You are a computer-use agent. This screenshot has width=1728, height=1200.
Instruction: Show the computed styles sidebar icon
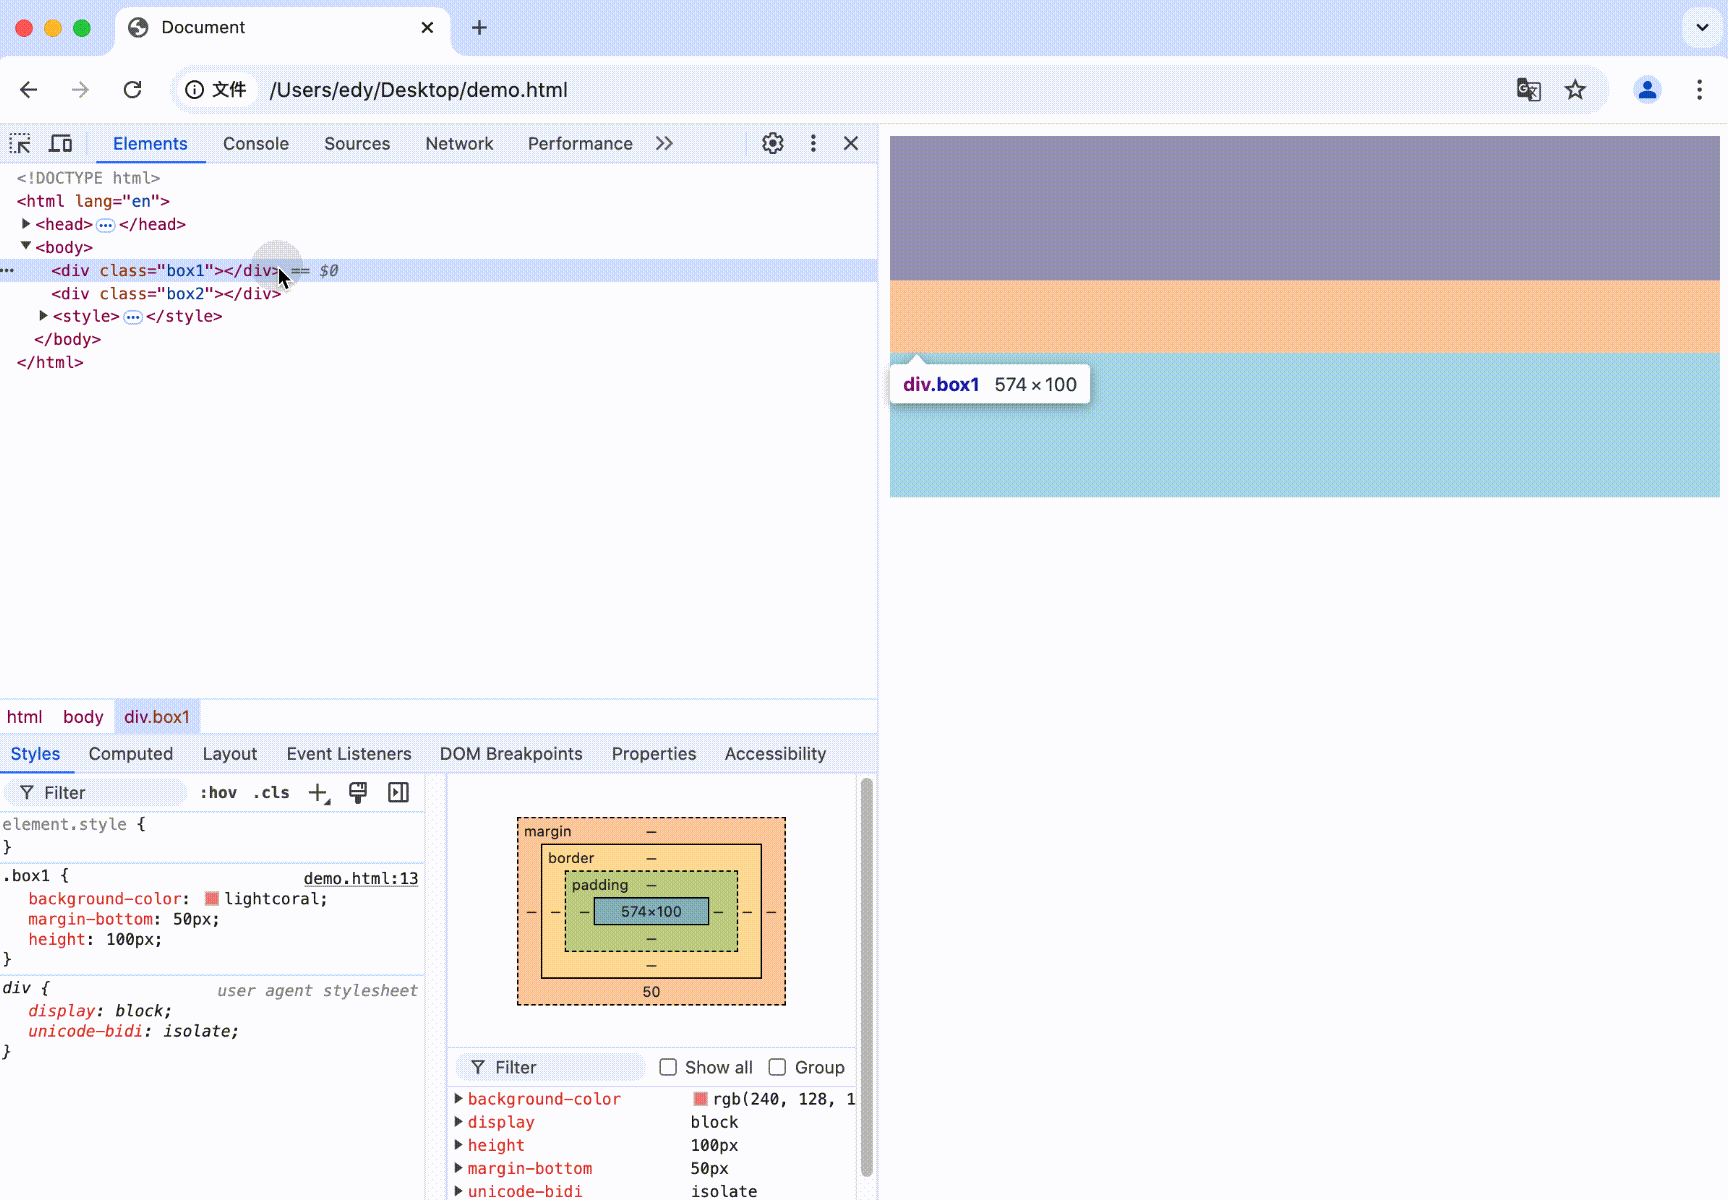(x=397, y=792)
